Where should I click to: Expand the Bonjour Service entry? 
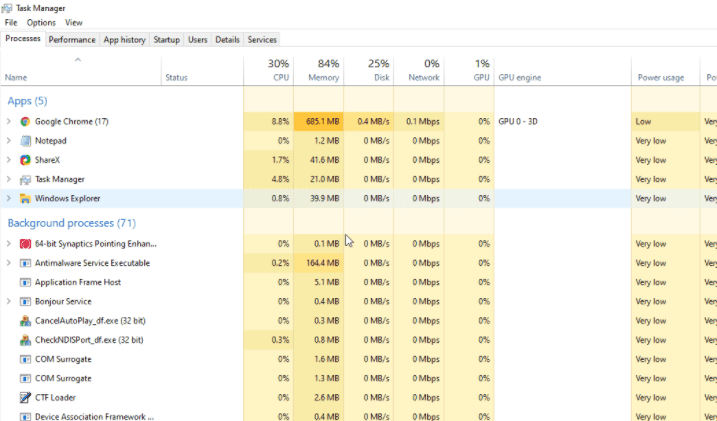9,301
